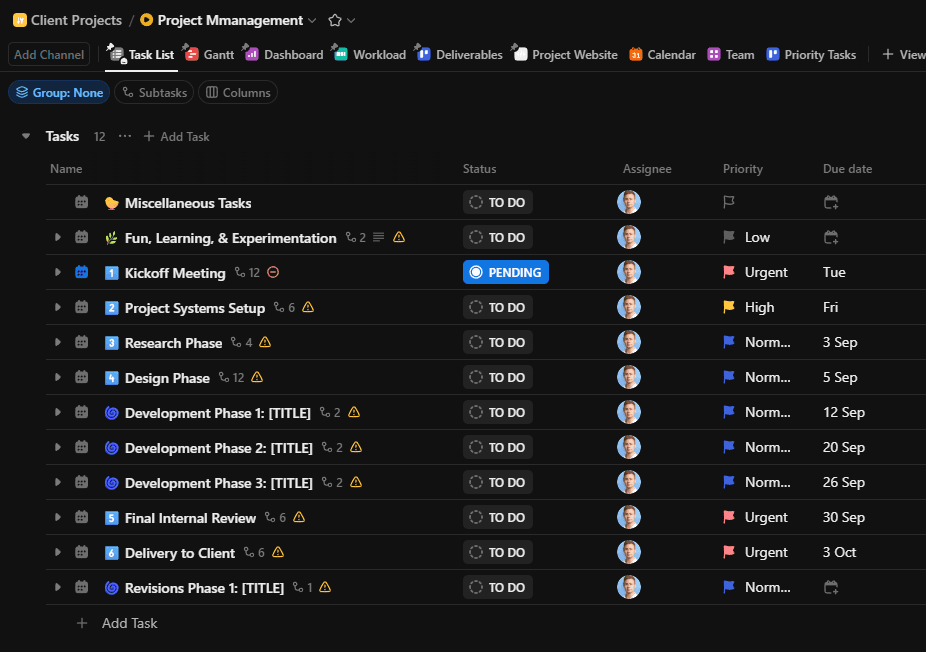This screenshot has width=926, height=652.
Task: Expand Design Phase subtasks
Action: pos(58,377)
